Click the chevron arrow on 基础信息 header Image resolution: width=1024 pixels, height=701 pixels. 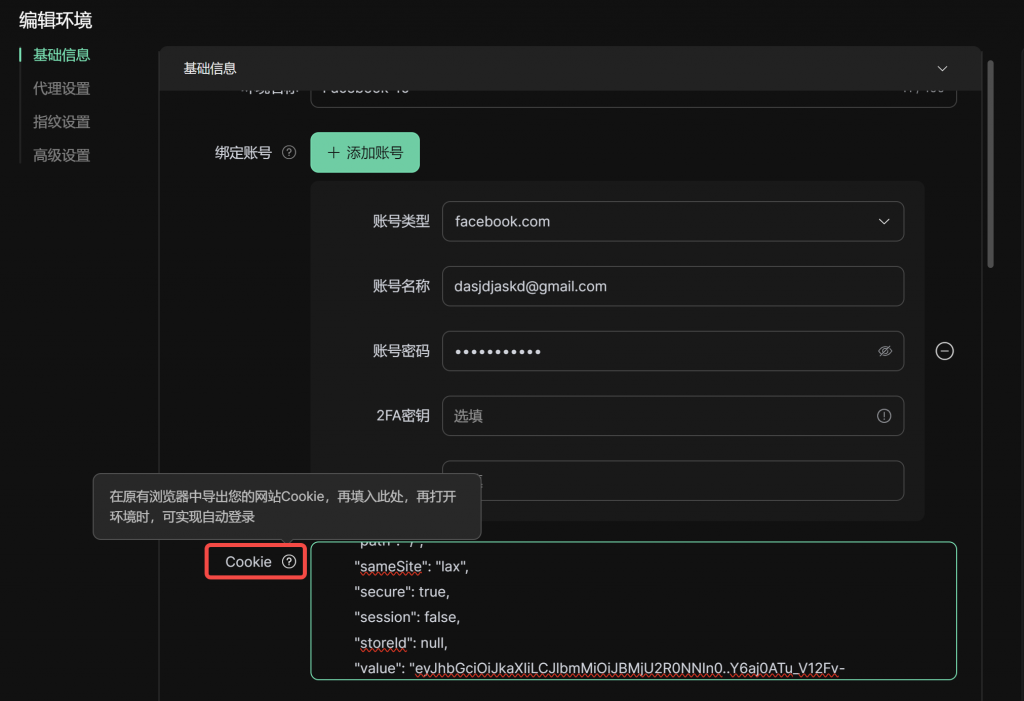(x=941, y=68)
